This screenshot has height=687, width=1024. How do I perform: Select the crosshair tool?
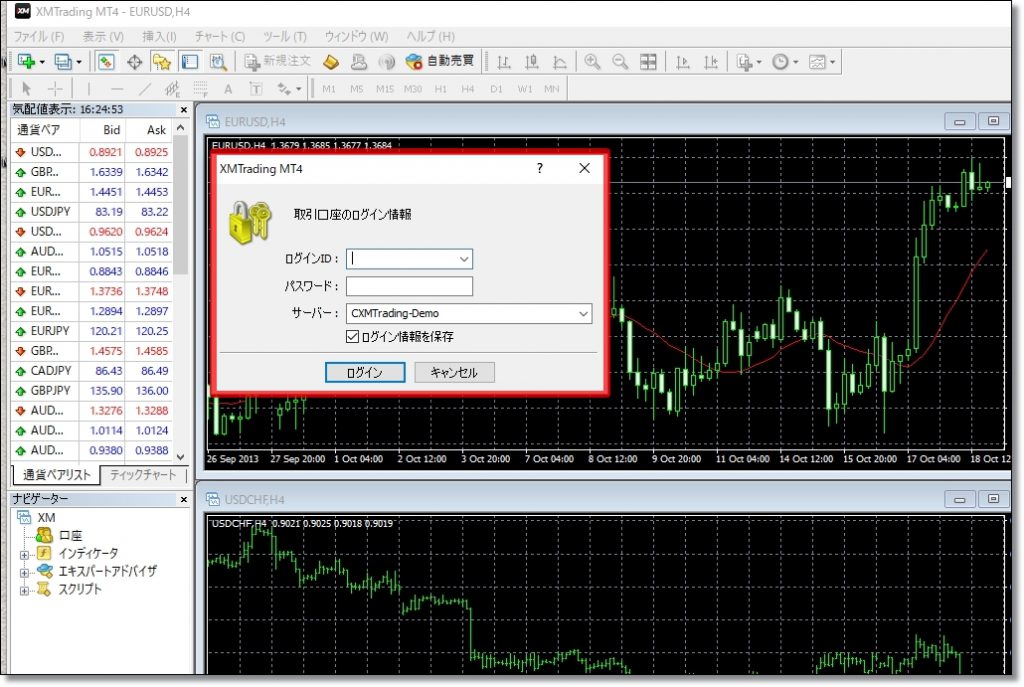point(55,89)
